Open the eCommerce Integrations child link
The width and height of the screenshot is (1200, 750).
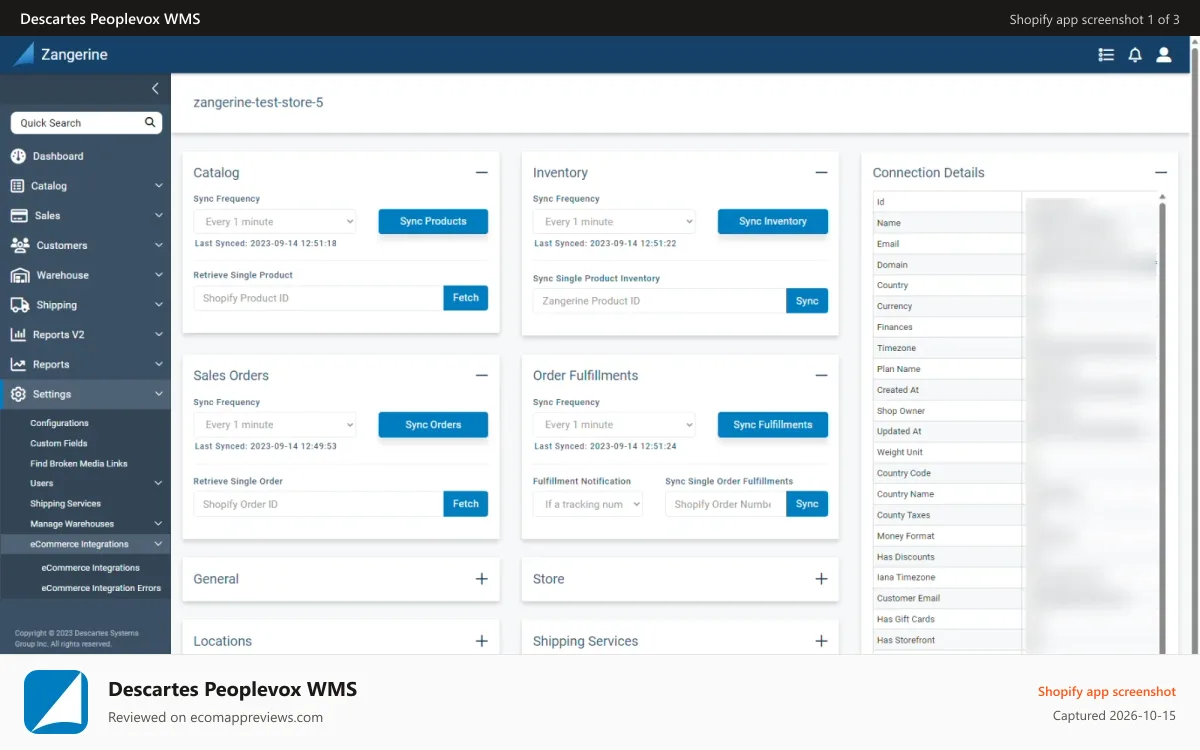(x=91, y=568)
